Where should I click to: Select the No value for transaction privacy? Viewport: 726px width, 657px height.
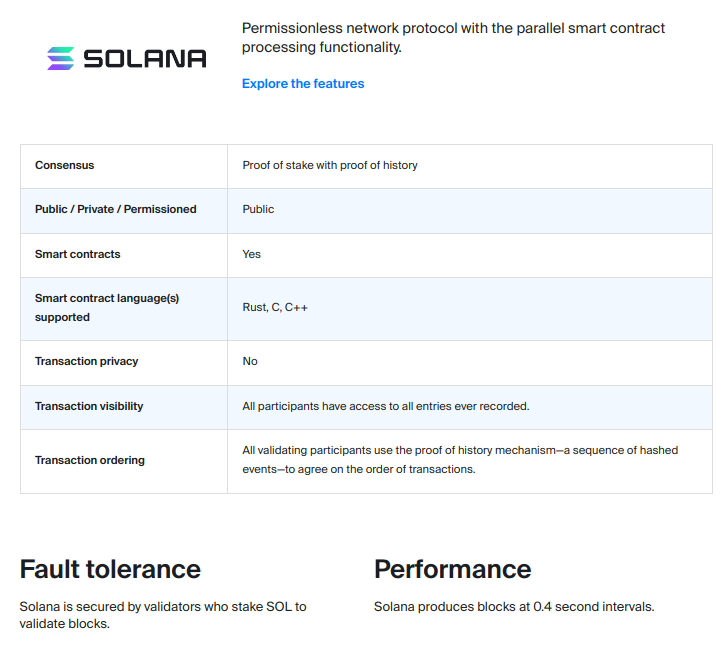[250, 361]
